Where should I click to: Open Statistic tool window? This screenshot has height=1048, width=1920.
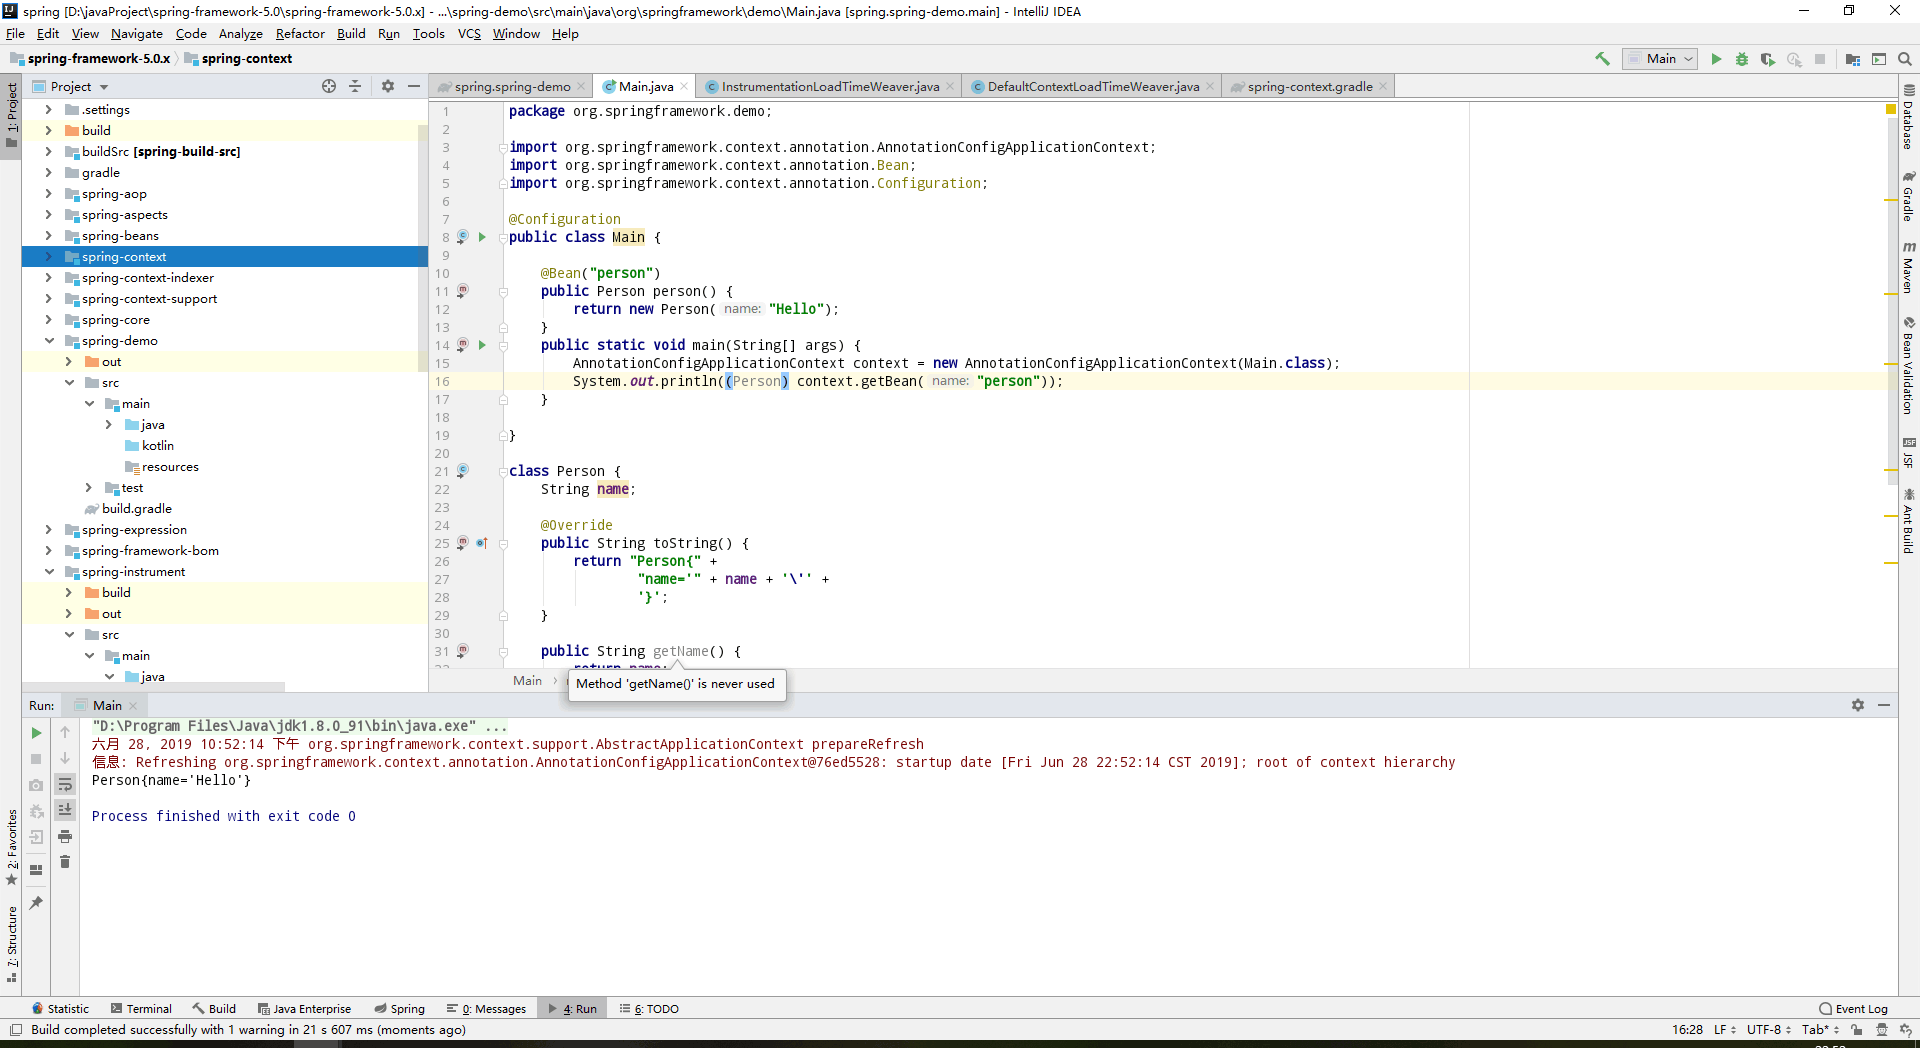[x=60, y=1009]
